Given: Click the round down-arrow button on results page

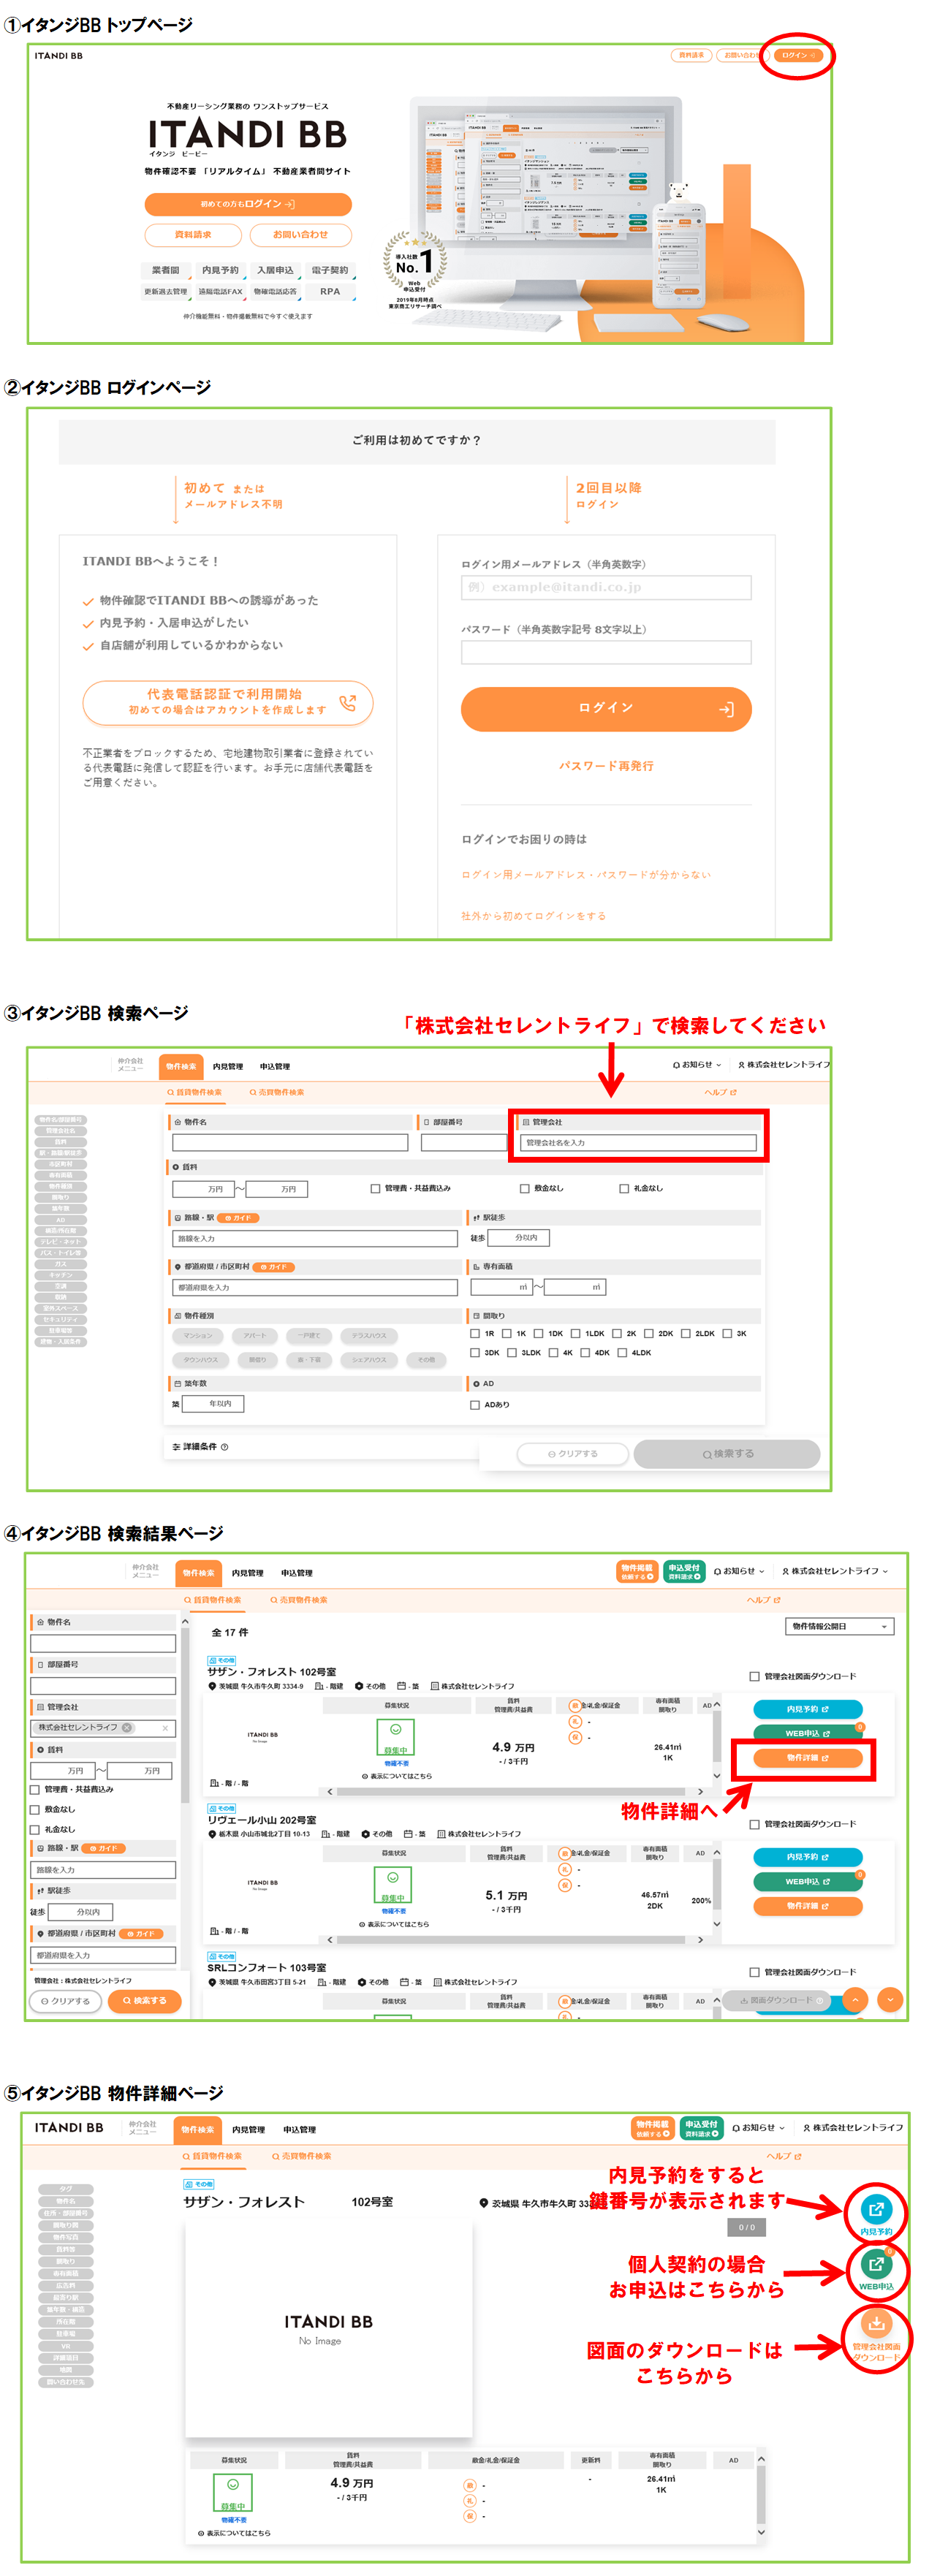Looking at the screenshot, I should click(890, 1999).
